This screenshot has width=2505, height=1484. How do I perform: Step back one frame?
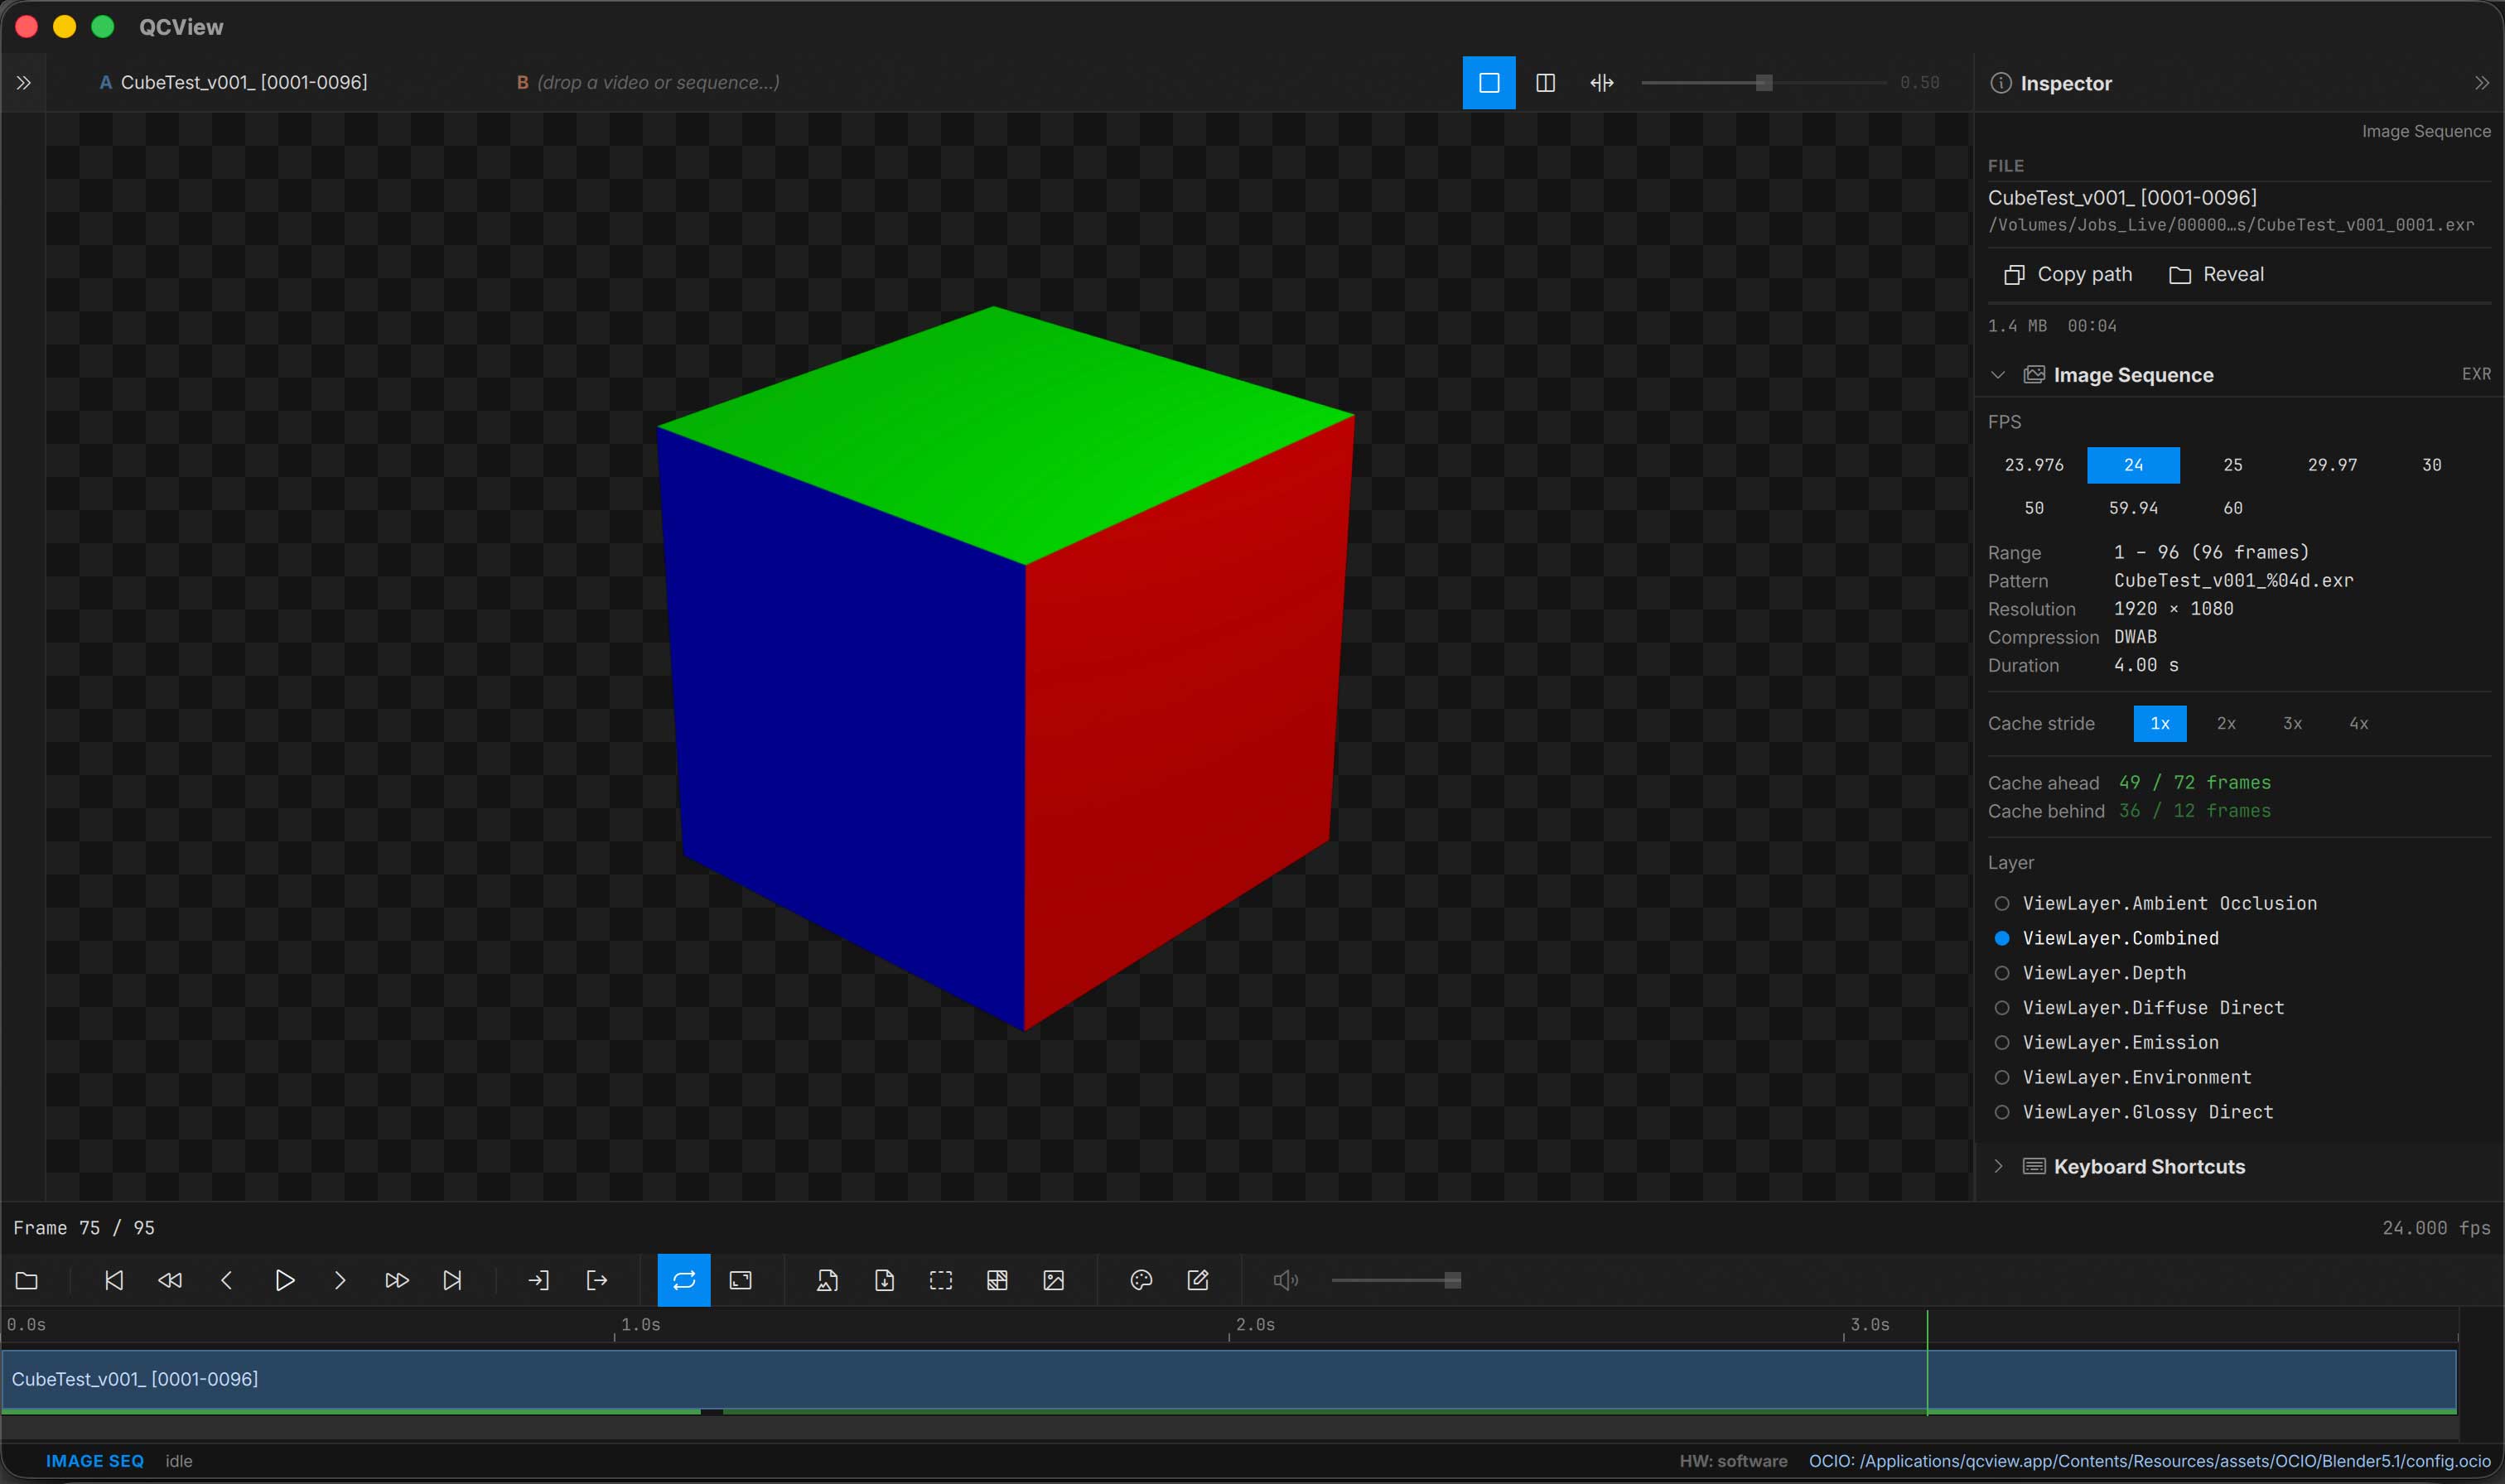click(x=227, y=1280)
